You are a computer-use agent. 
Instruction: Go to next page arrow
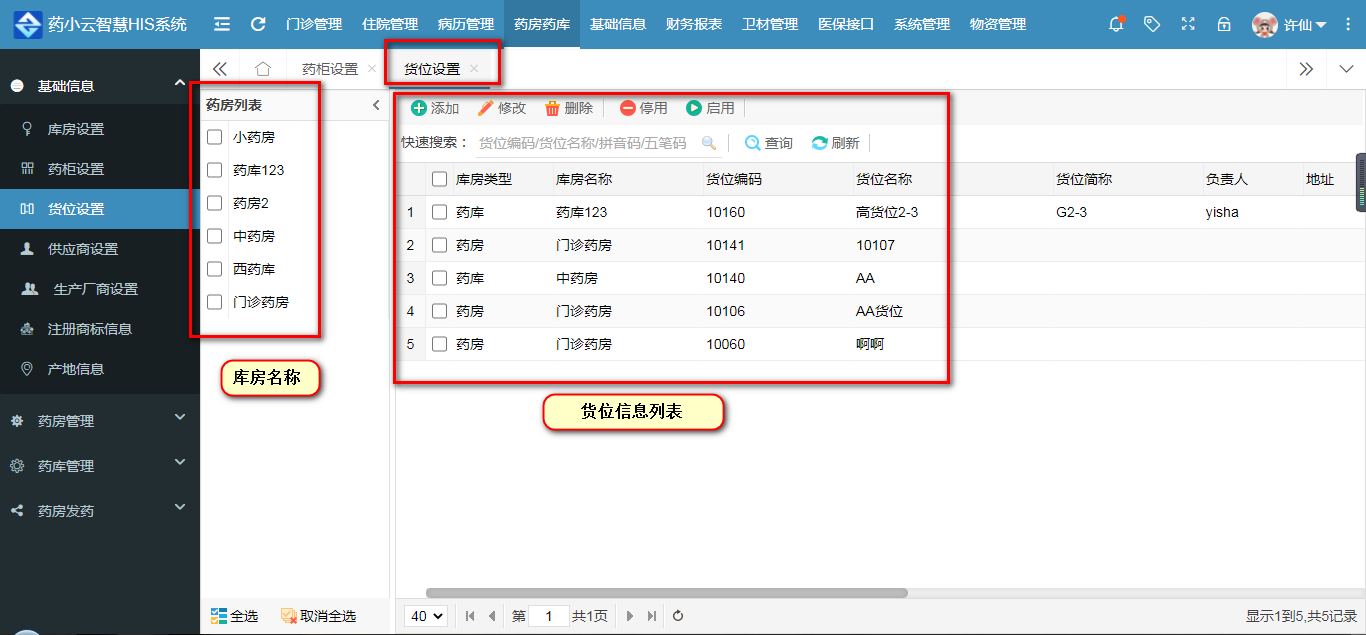pos(630,616)
